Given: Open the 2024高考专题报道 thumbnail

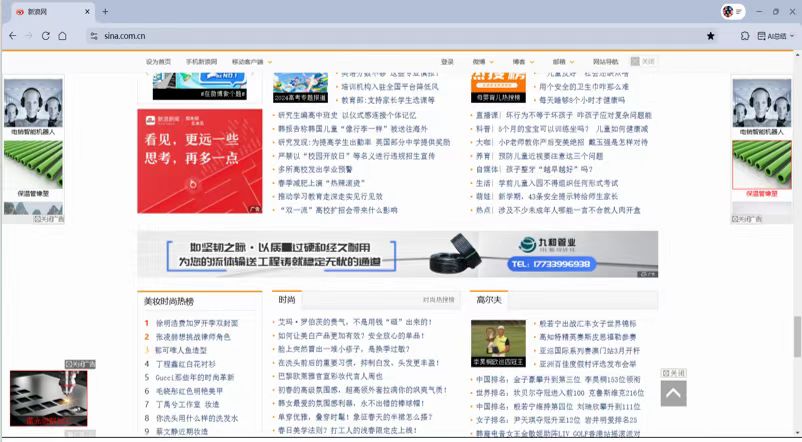Looking at the screenshot, I should 300,87.
